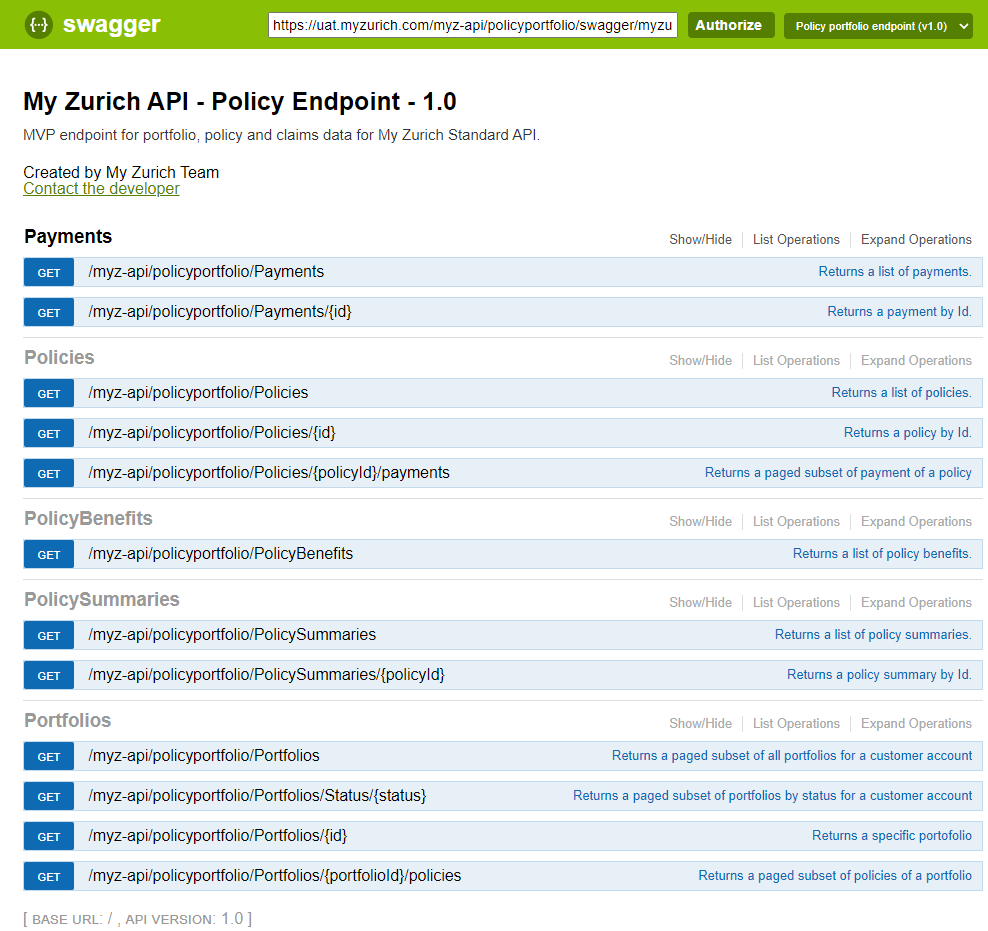Screen dimensions: 988x931
Task: Click GET badge for PolicySummaries/{policyId} endpoint
Action: coord(49,675)
